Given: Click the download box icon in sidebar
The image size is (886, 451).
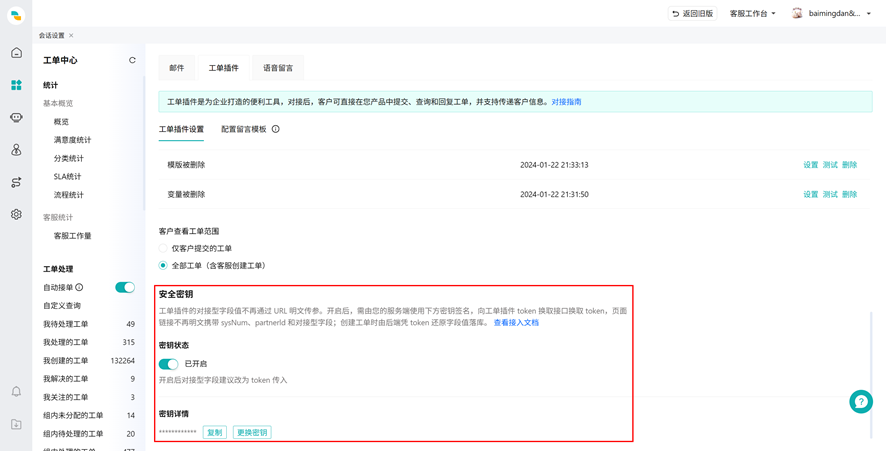Looking at the screenshot, I should point(16,424).
